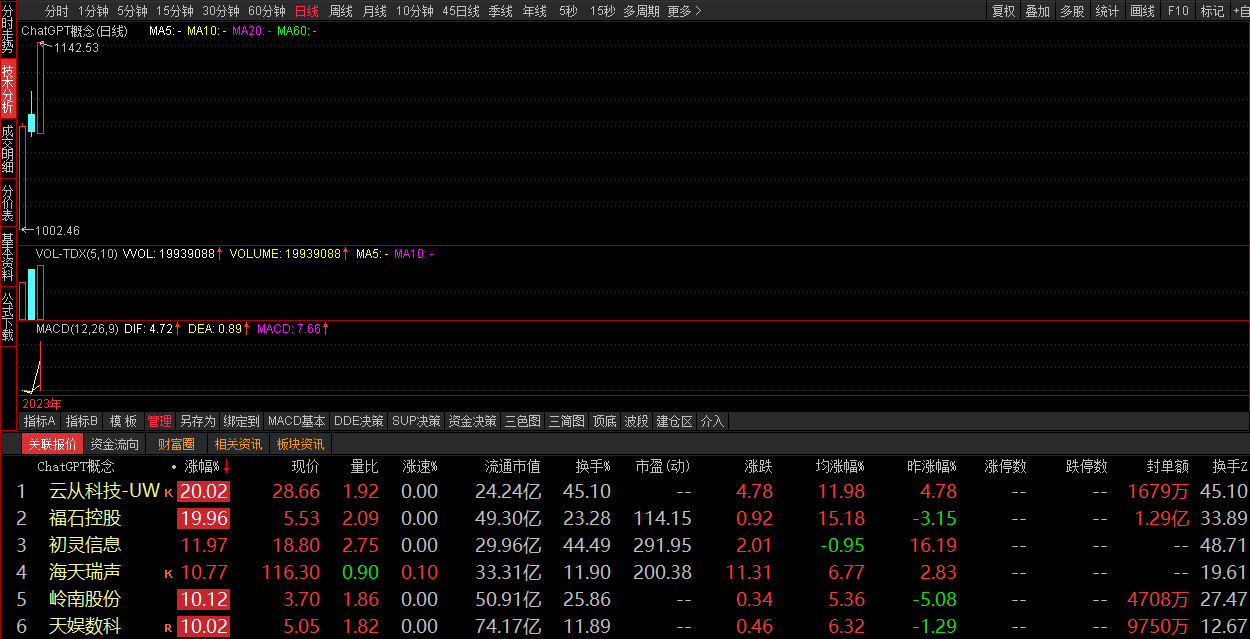
Task: Select the 5分钟 timeframe
Action: (132, 11)
